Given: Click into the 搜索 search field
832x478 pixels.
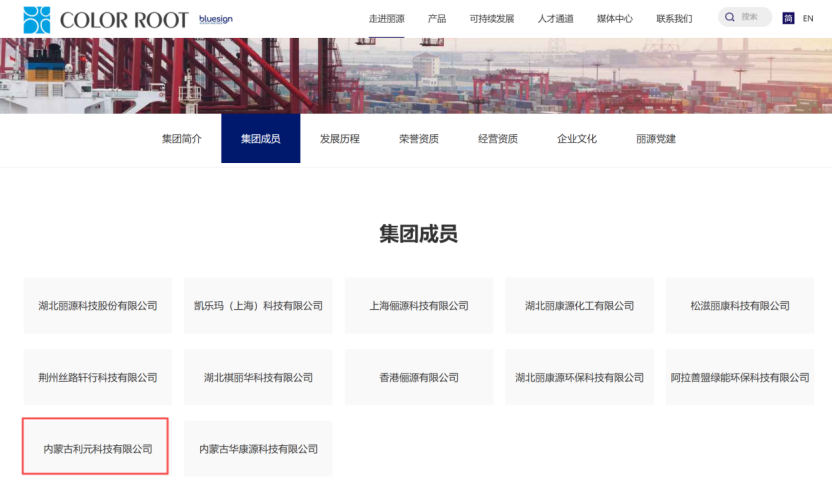Looking at the screenshot, I should point(752,17).
